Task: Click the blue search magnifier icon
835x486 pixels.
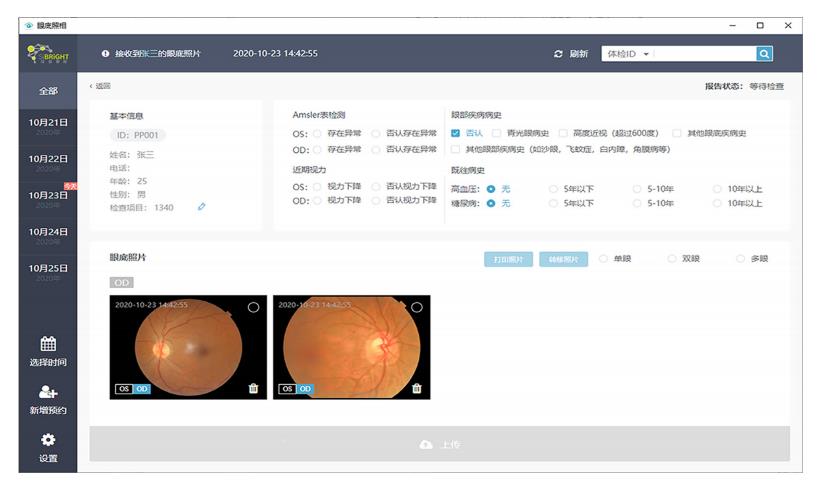Action: [x=764, y=53]
